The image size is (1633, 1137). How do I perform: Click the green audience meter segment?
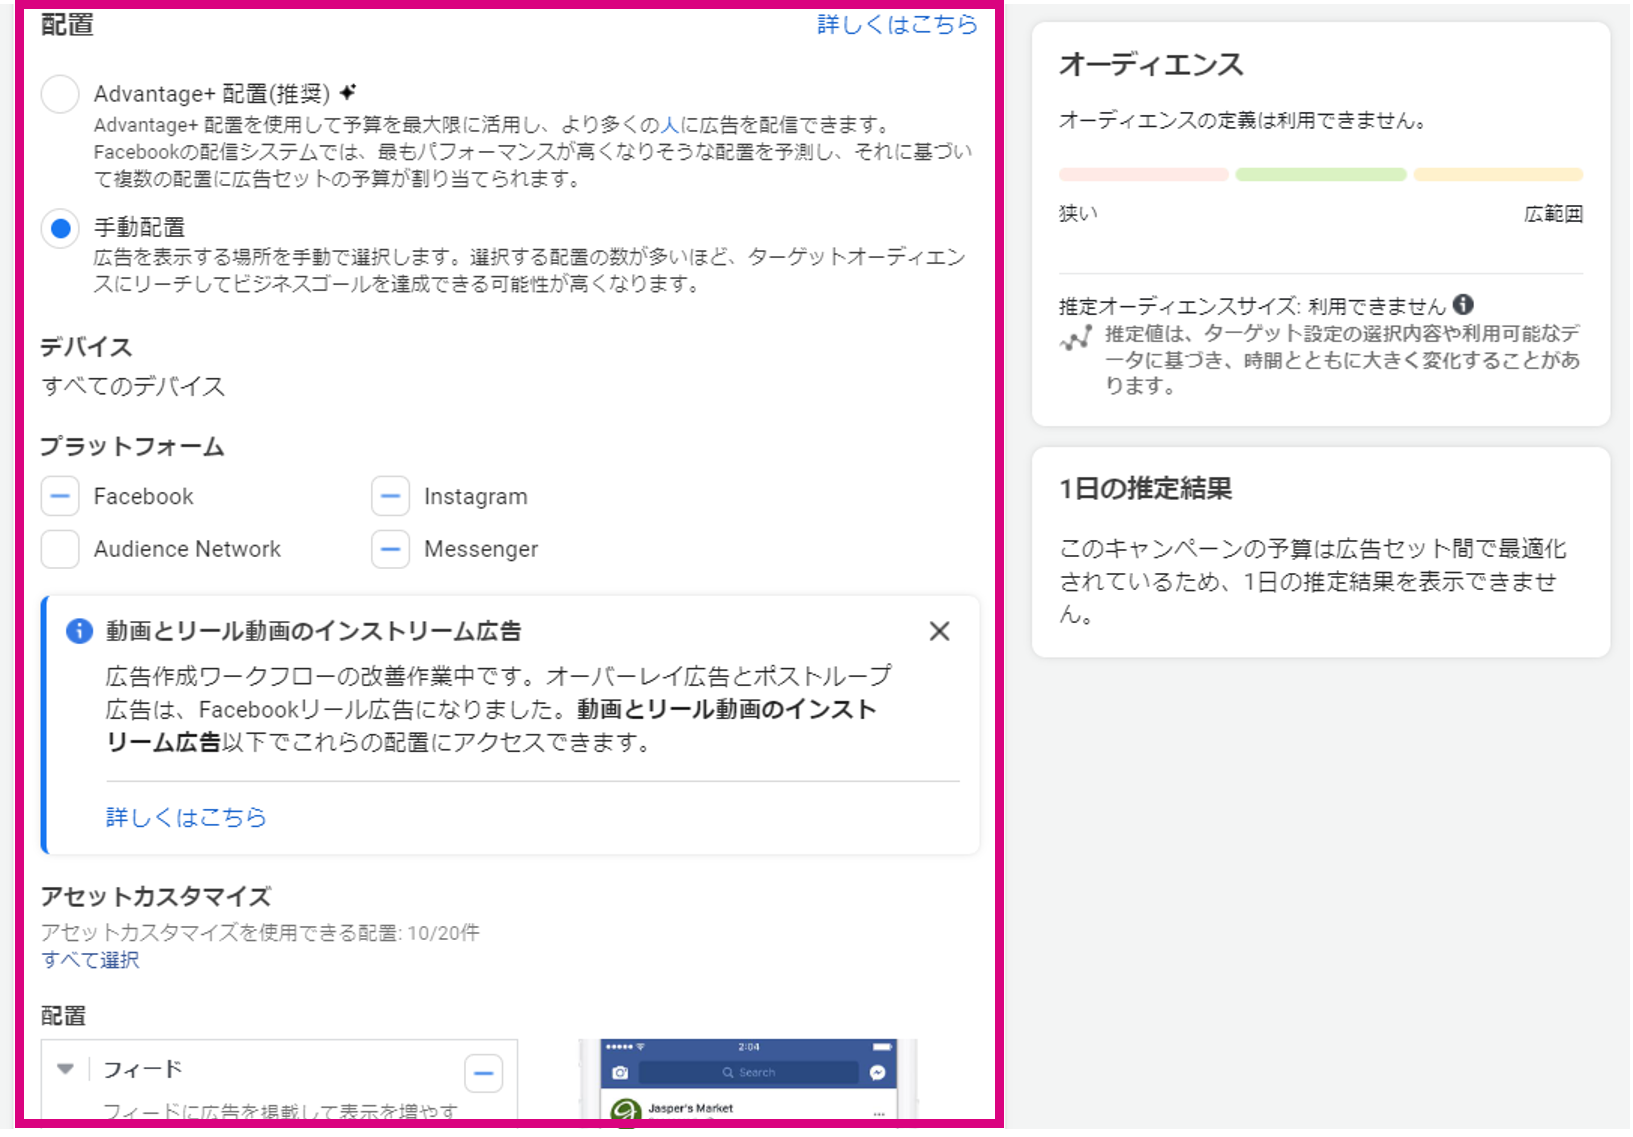tap(1320, 175)
